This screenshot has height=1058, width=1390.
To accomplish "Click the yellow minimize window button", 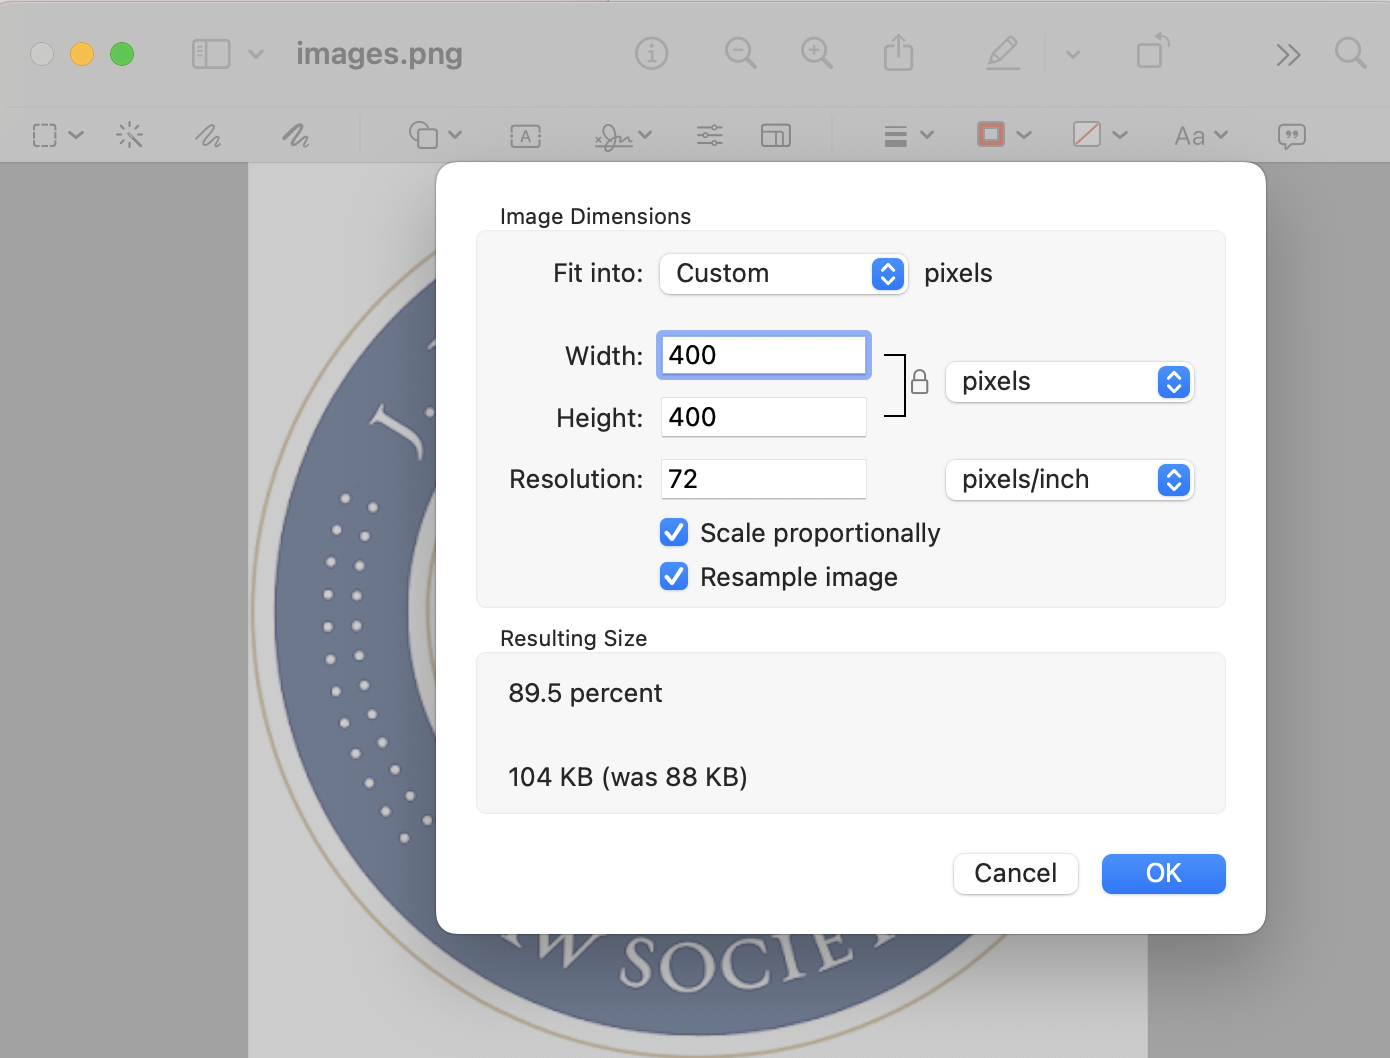I will pyautogui.click(x=82, y=54).
